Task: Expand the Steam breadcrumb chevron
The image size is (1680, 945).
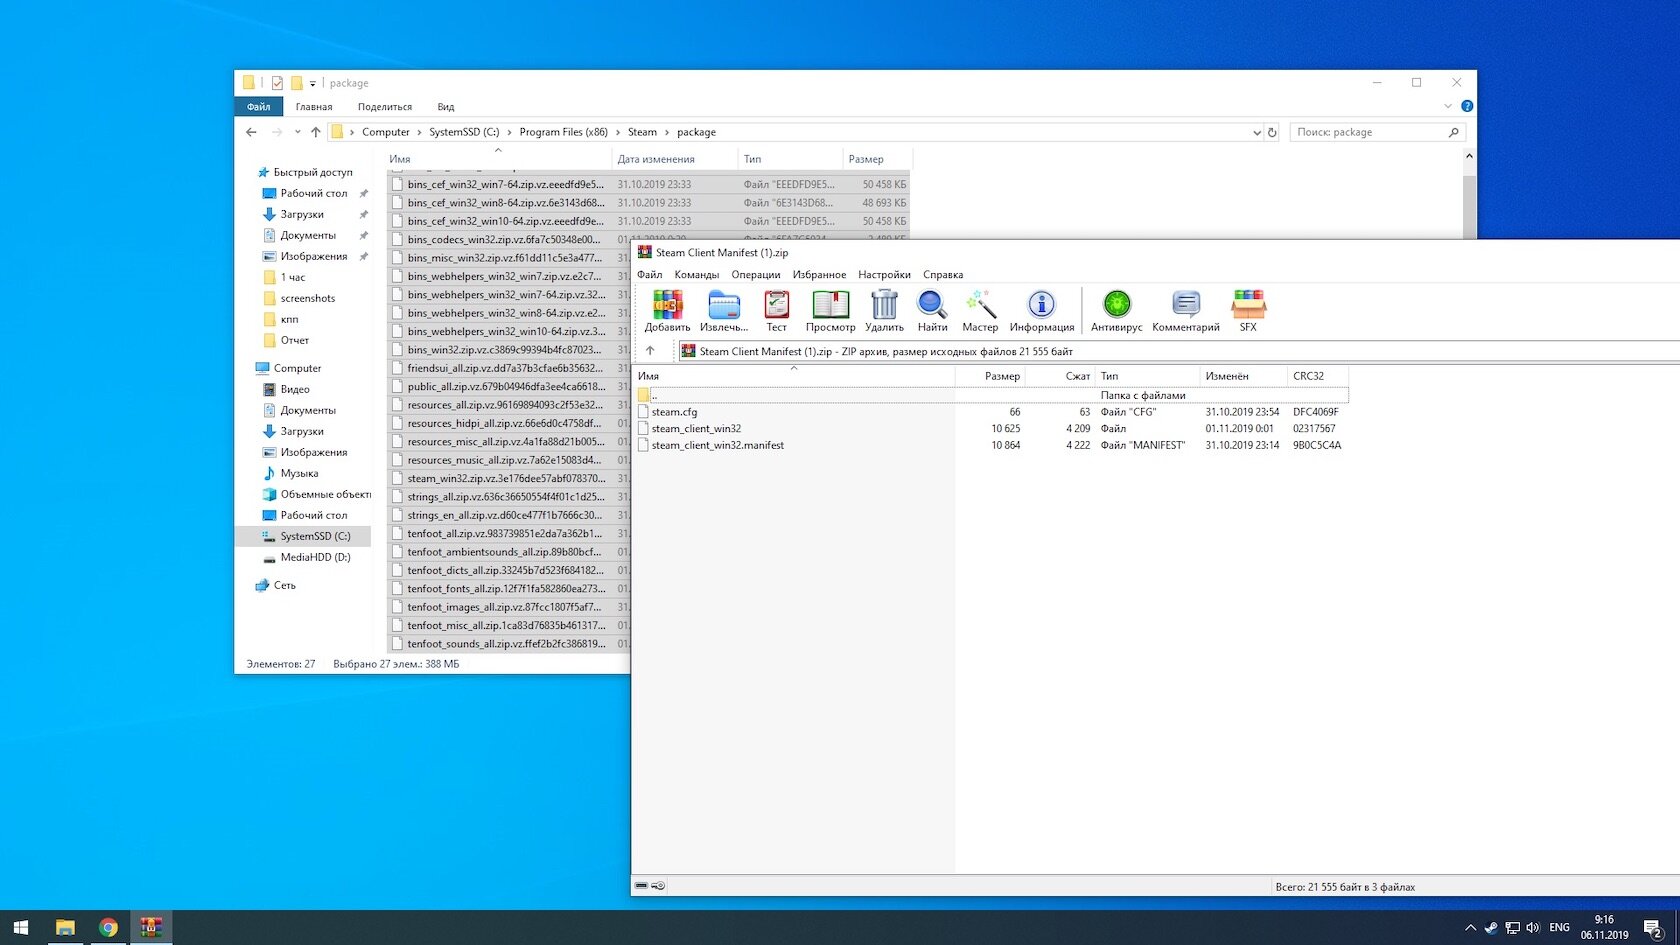Action: [x=667, y=132]
